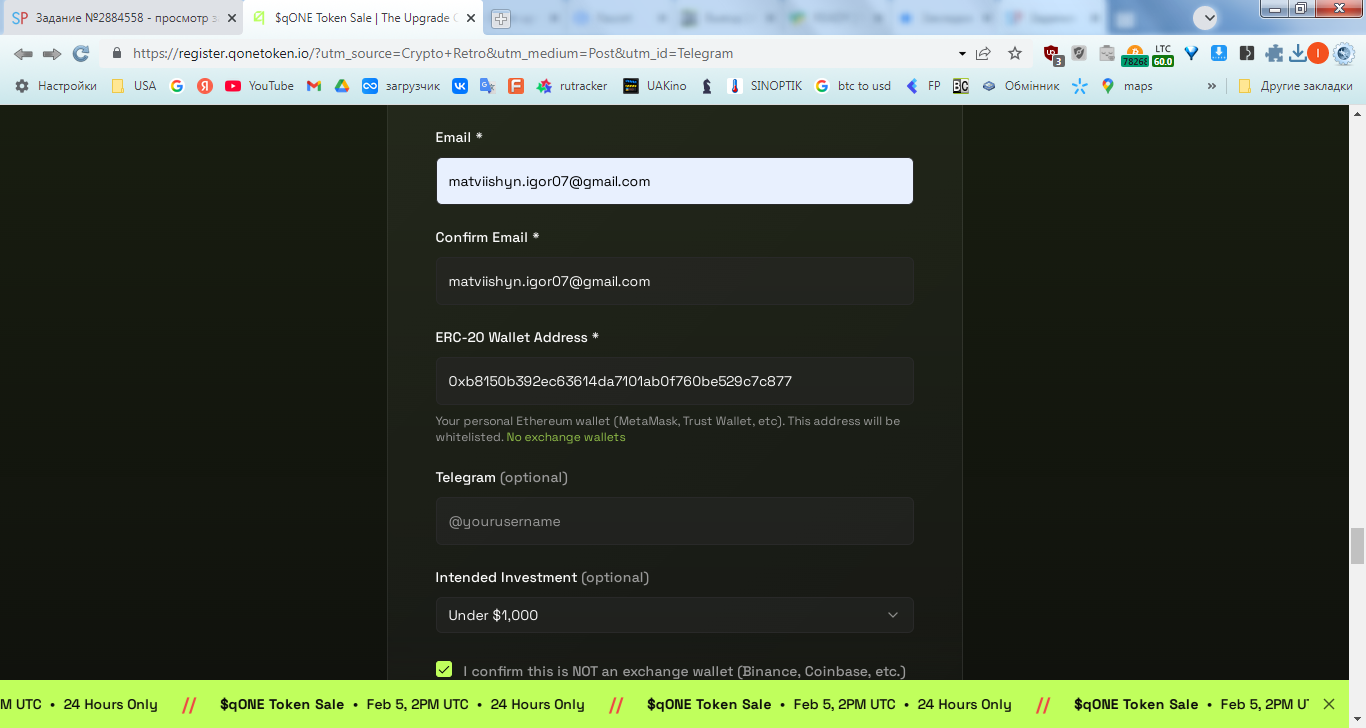Reload the current page
The width and height of the screenshot is (1366, 728).
pos(81,54)
